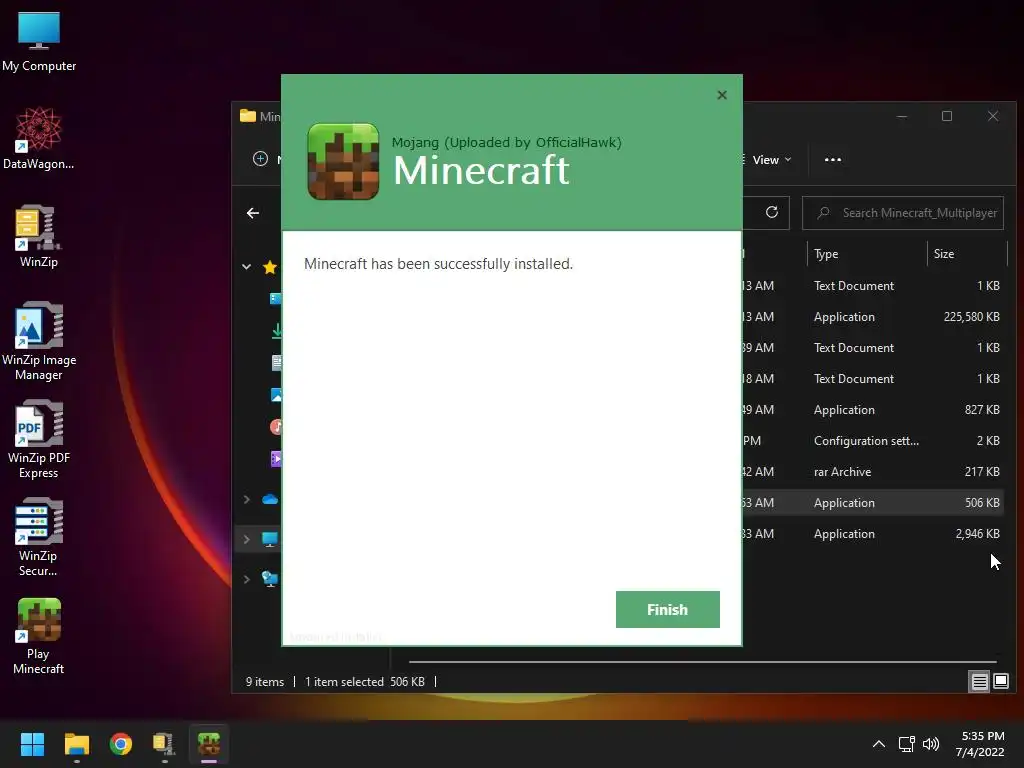This screenshot has width=1024, height=768.
Task: Open WinZip Secur... desktop shortcut
Action: 39,537
